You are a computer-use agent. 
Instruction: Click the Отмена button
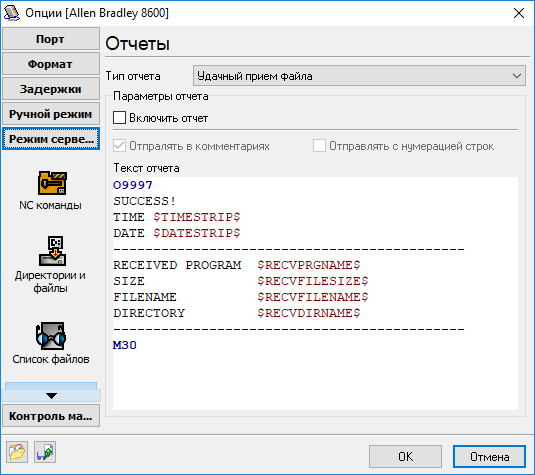coord(489,456)
